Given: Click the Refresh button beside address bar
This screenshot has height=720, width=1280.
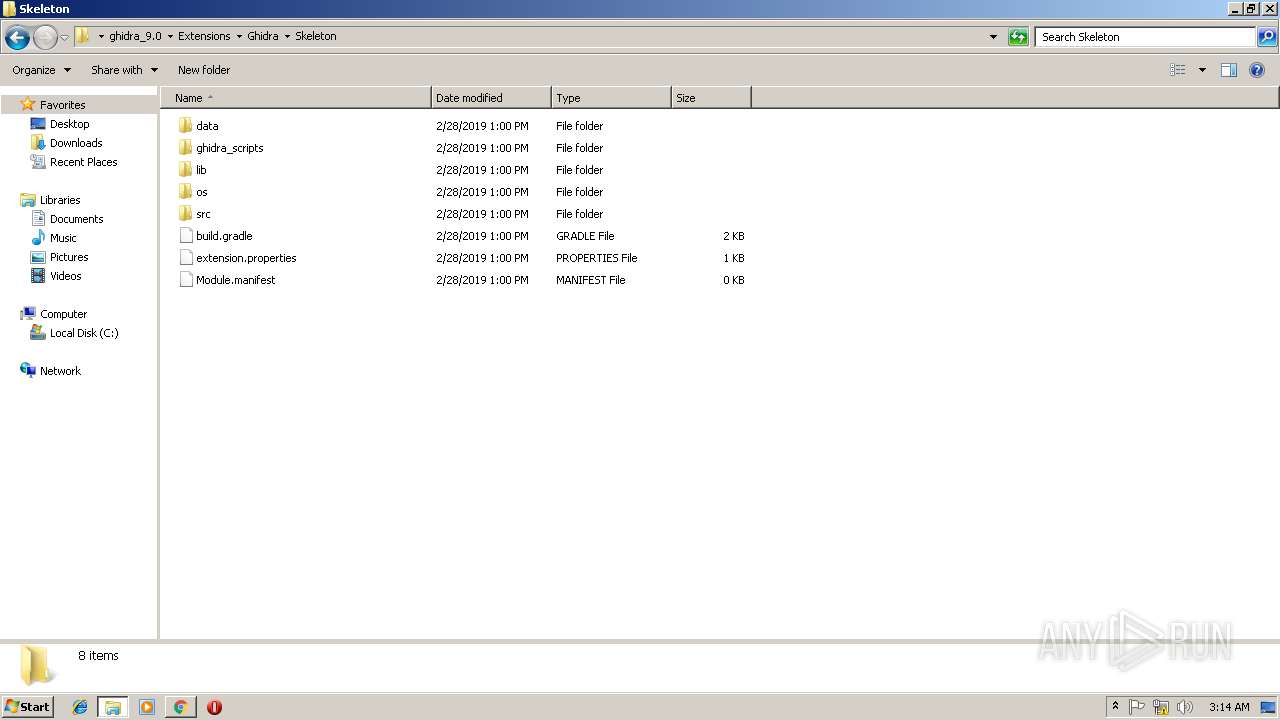Looking at the screenshot, I should (x=1018, y=37).
